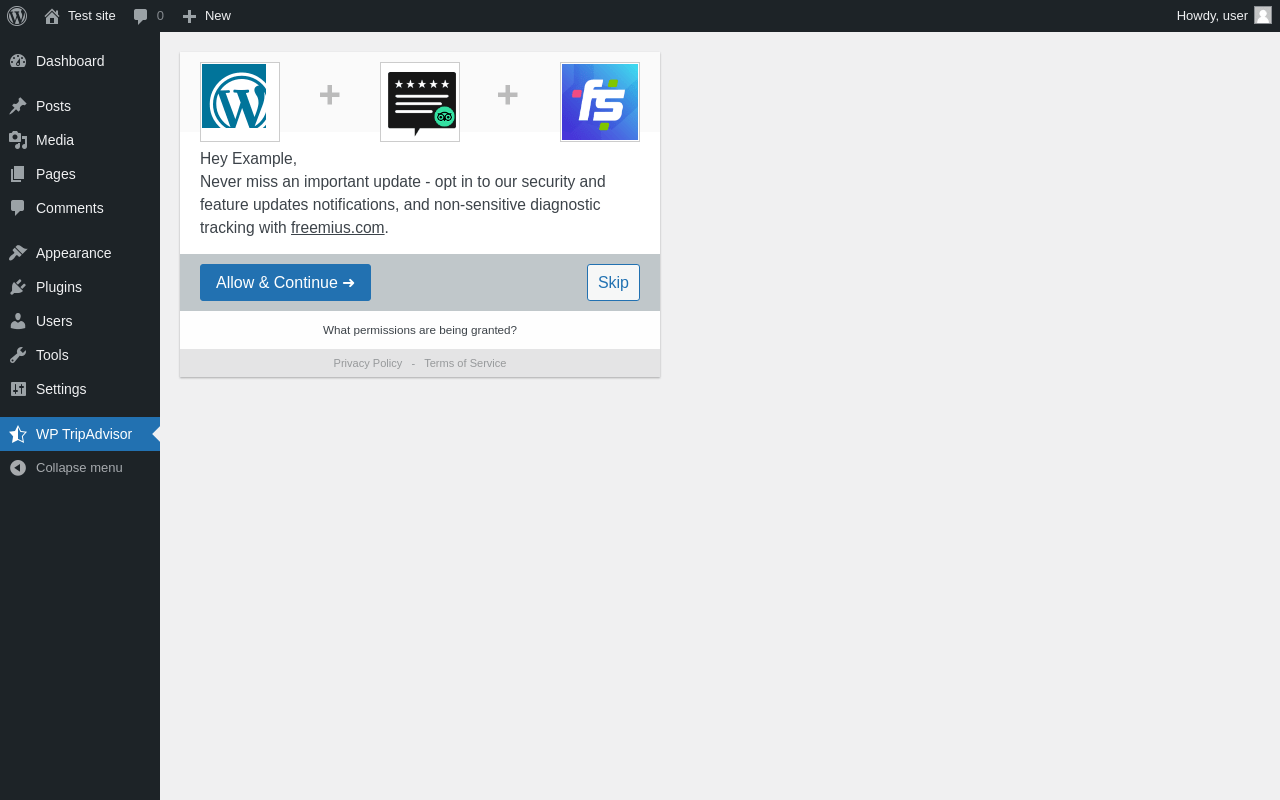
Task: Click the Freemius logo image
Action: (600, 102)
